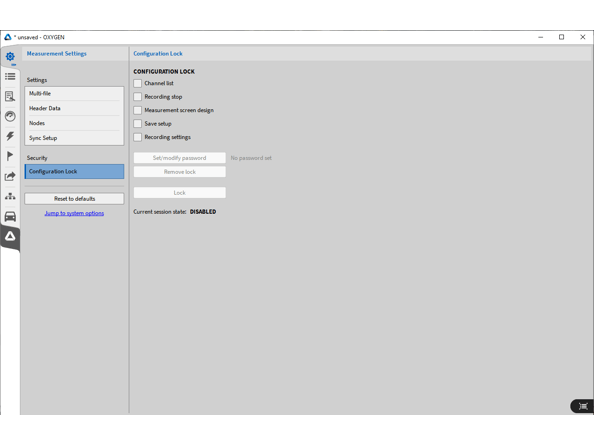
Task: Open the gear settings icon in sidebar
Action: coord(10,56)
